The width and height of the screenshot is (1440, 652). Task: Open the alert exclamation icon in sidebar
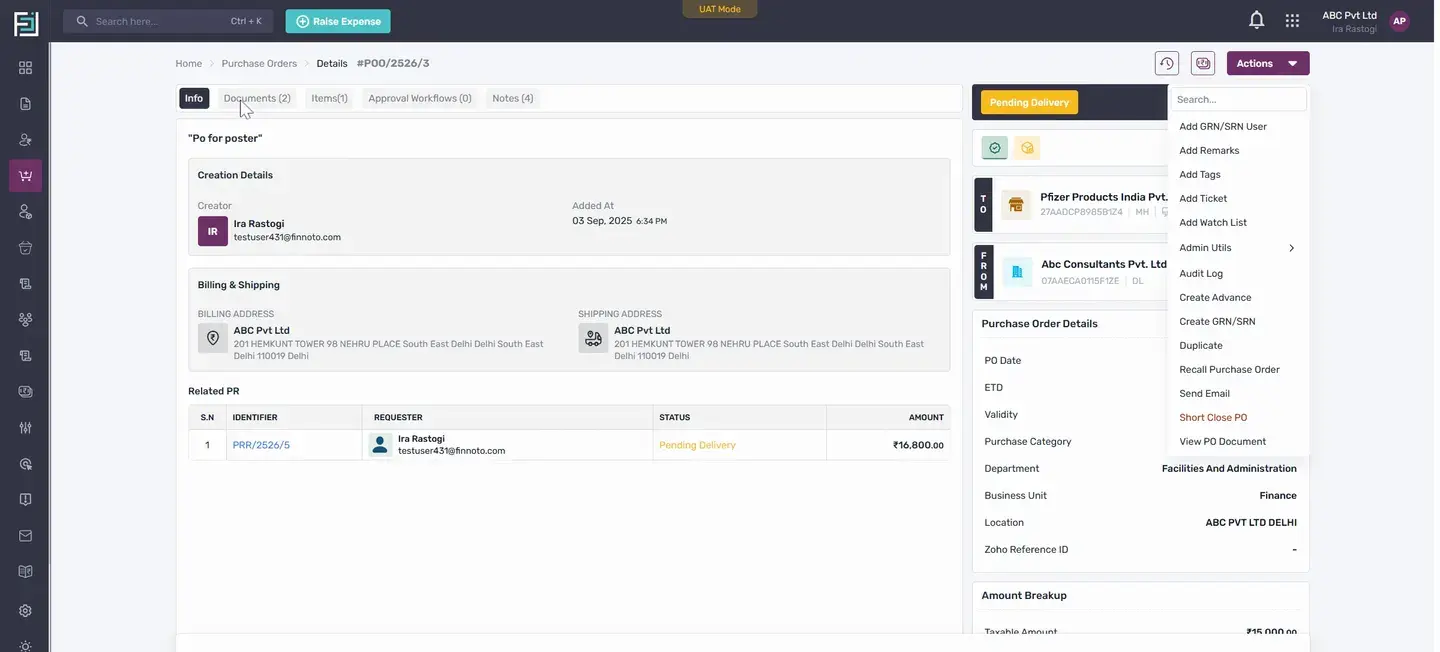(x=25, y=500)
